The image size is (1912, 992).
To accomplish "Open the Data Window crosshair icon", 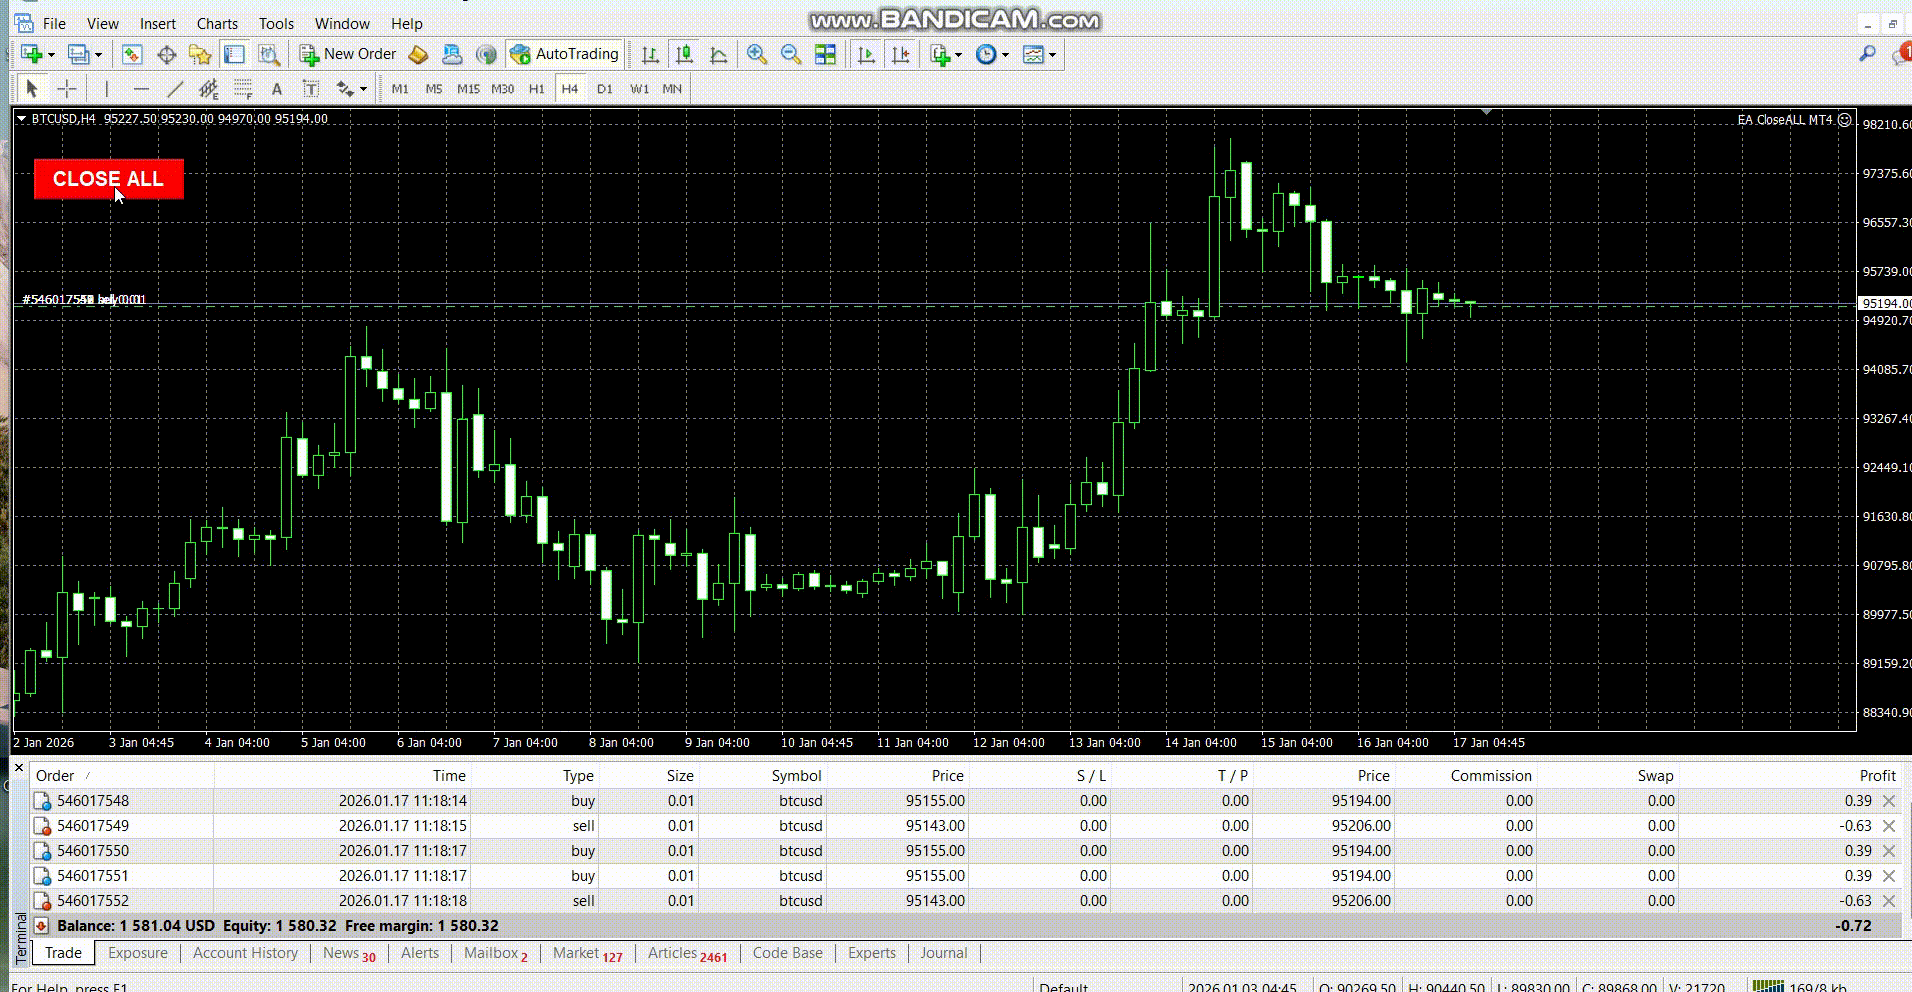I will (167, 54).
